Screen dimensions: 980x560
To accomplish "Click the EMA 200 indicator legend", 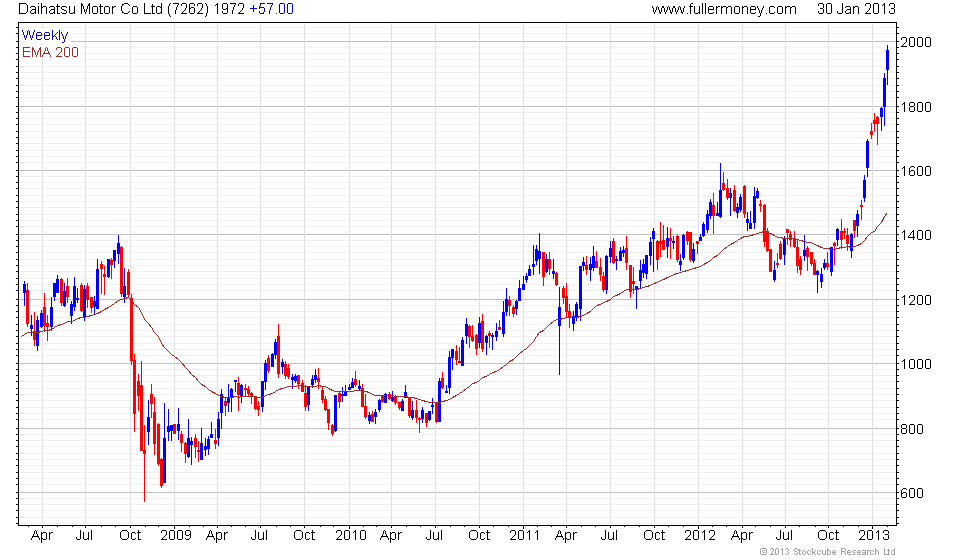I will (x=50, y=52).
